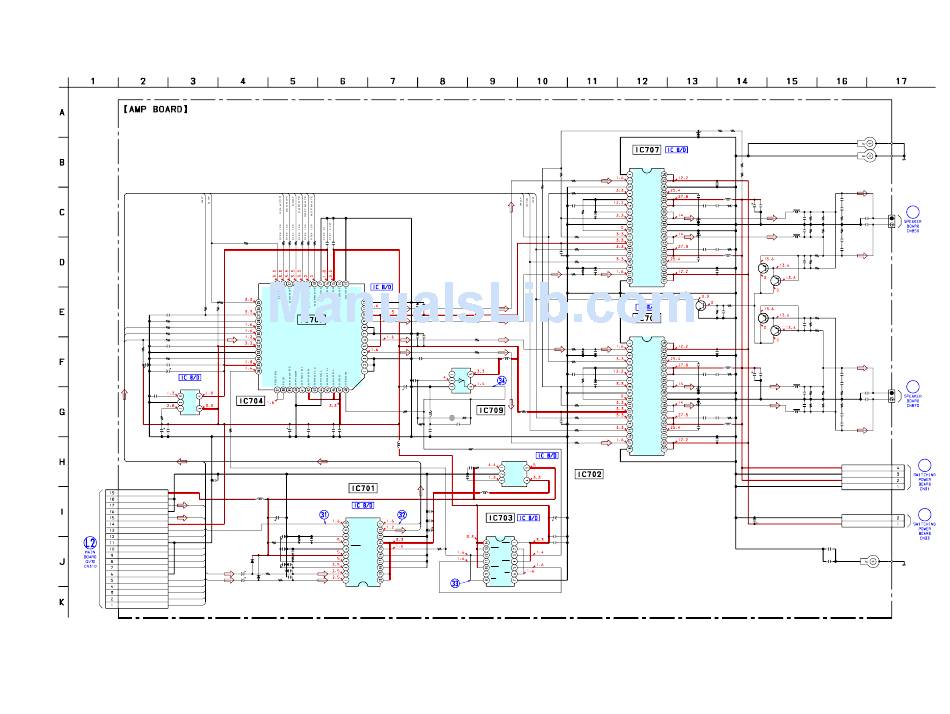
Task: Click the IC701 reference label
Action: click(x=364, y=488)
